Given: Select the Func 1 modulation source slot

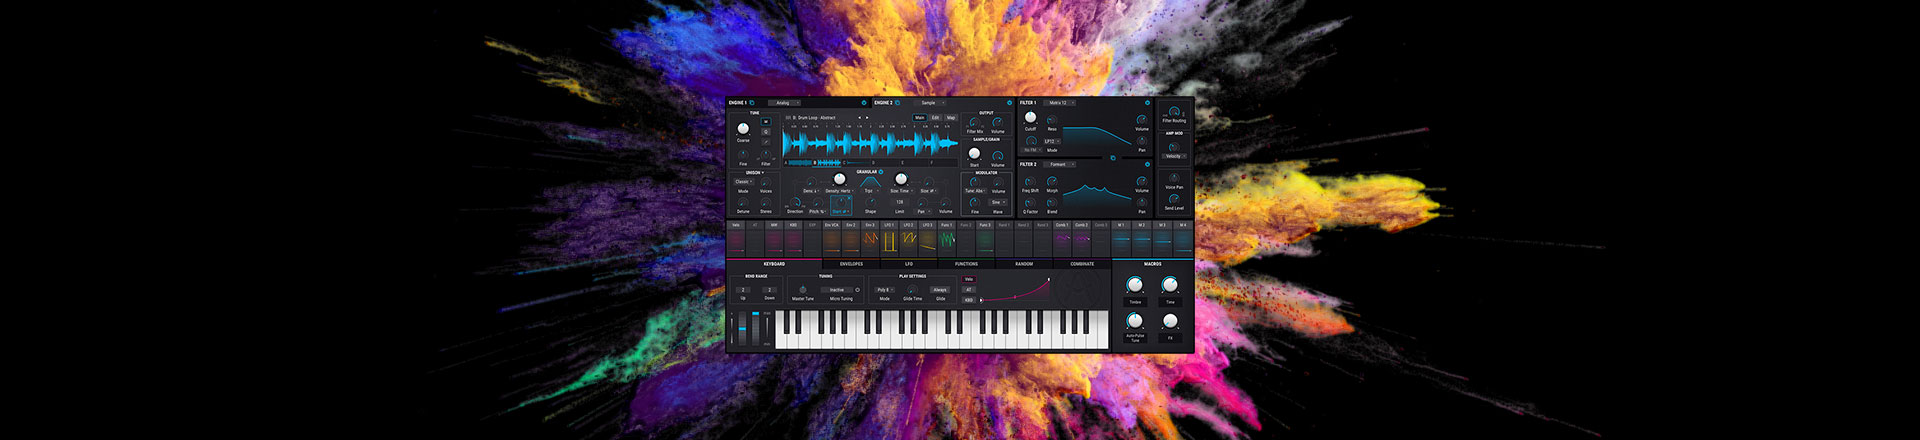Looking at the screenshot, I should click(947, 238).
